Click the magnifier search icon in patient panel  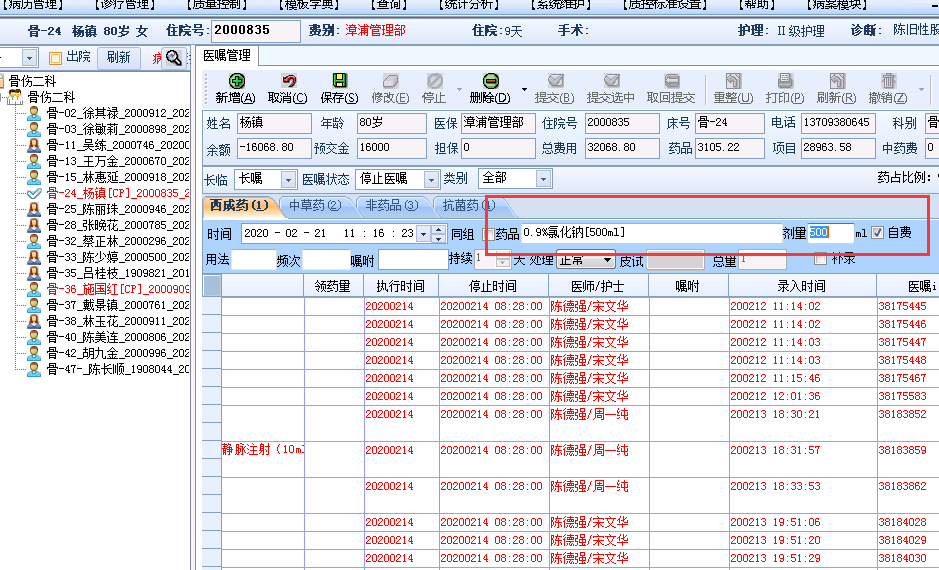pyautogui.click(x=174, y=58)
